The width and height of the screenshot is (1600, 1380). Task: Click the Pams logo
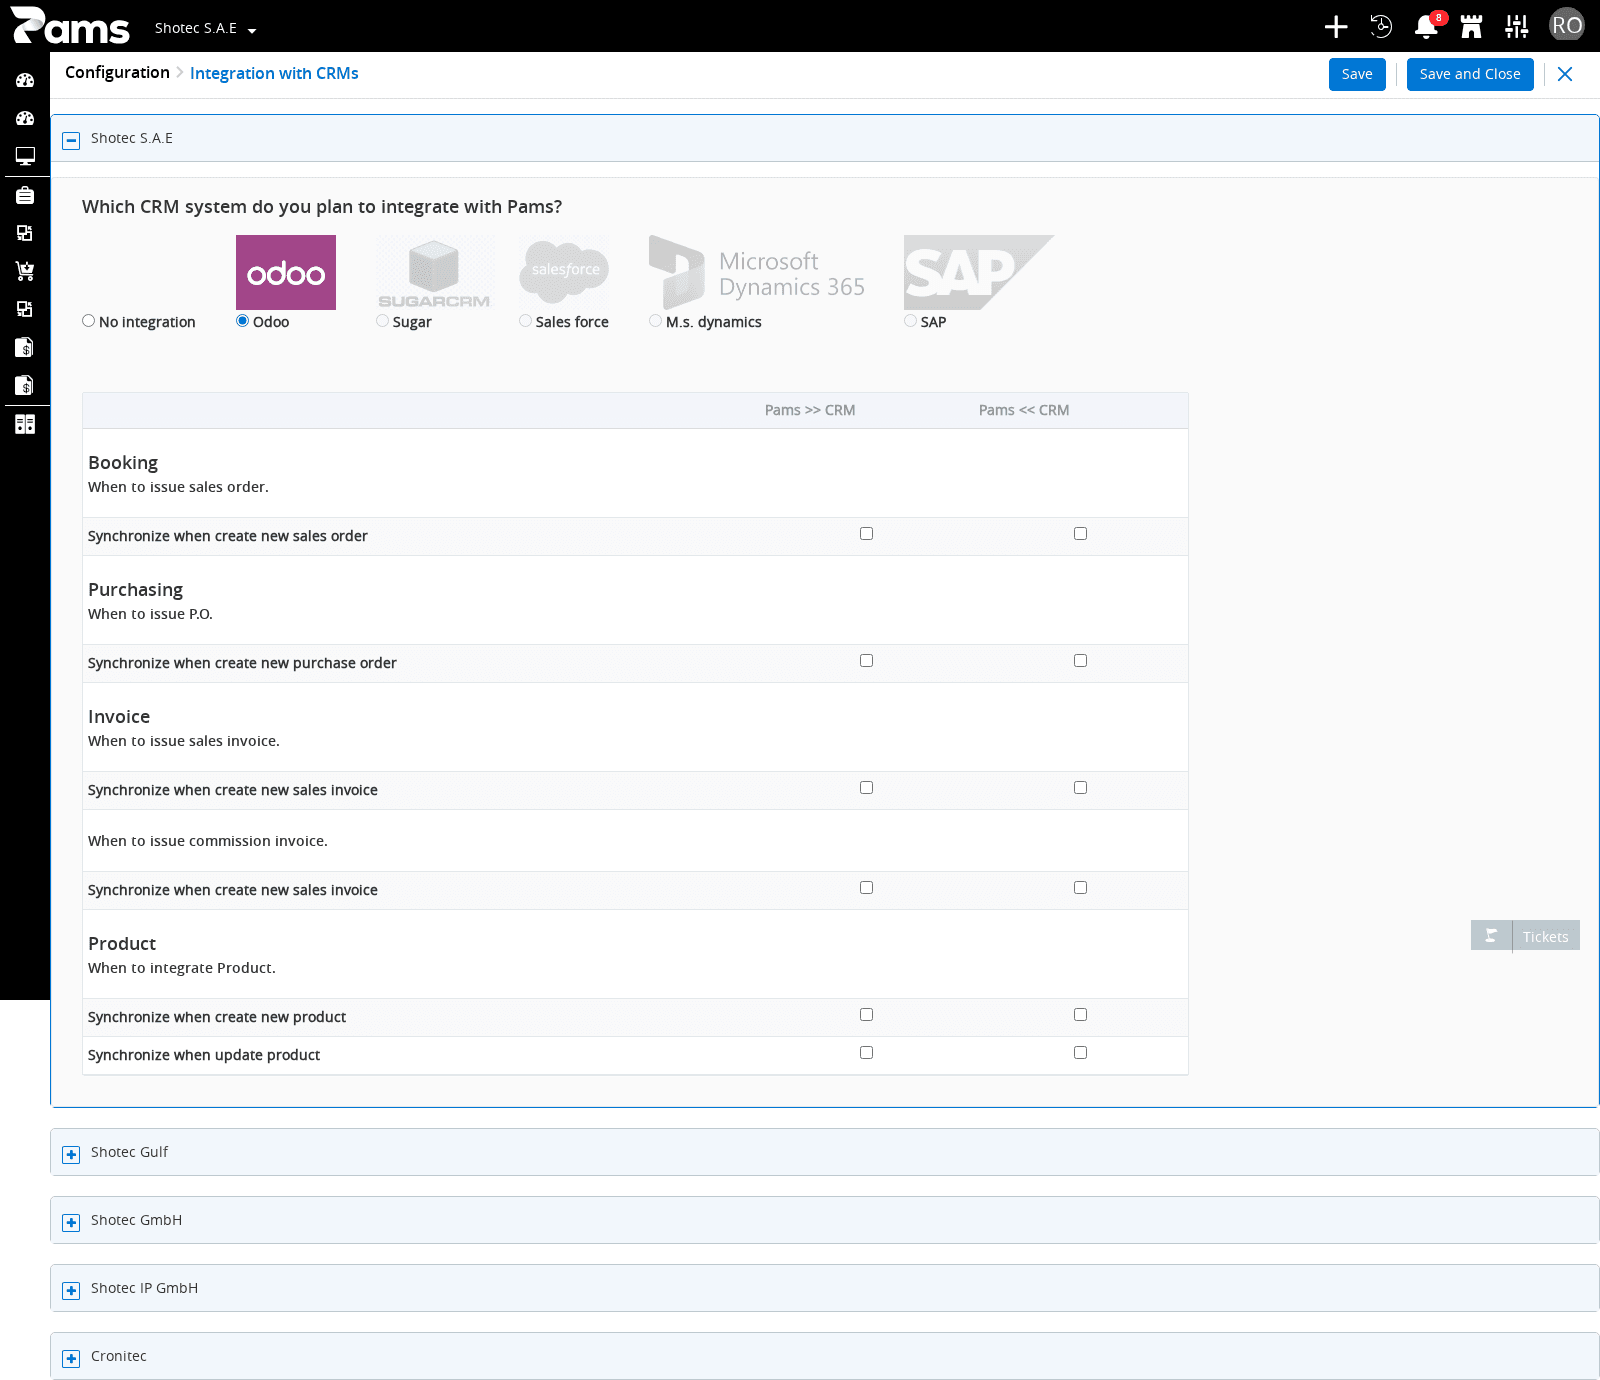pyautogui.click(x=71, y=25)
